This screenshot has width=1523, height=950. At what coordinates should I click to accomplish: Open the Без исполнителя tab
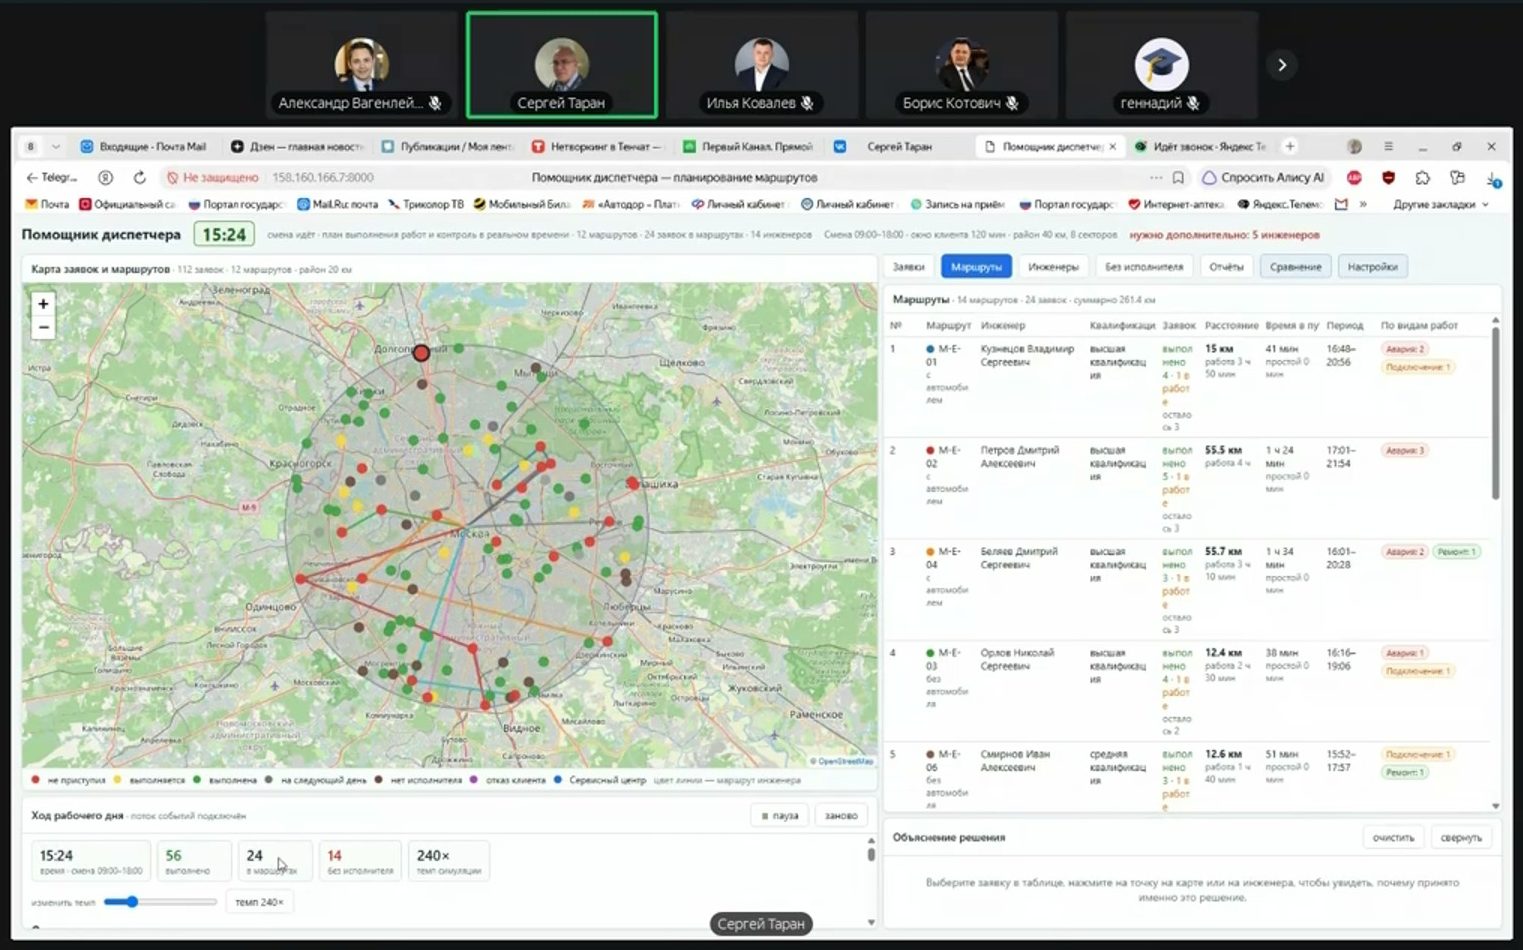tap(1144, 267)
